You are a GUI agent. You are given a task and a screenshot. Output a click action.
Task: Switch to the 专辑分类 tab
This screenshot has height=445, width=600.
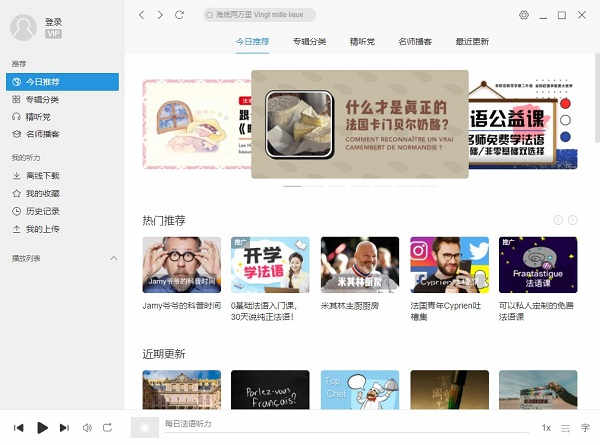tap(309, 42)
